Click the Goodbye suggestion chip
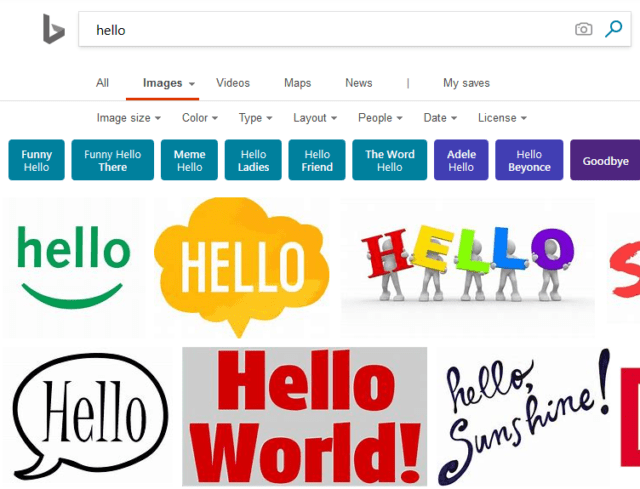This screenshot has height=489, width=640. 605,160
